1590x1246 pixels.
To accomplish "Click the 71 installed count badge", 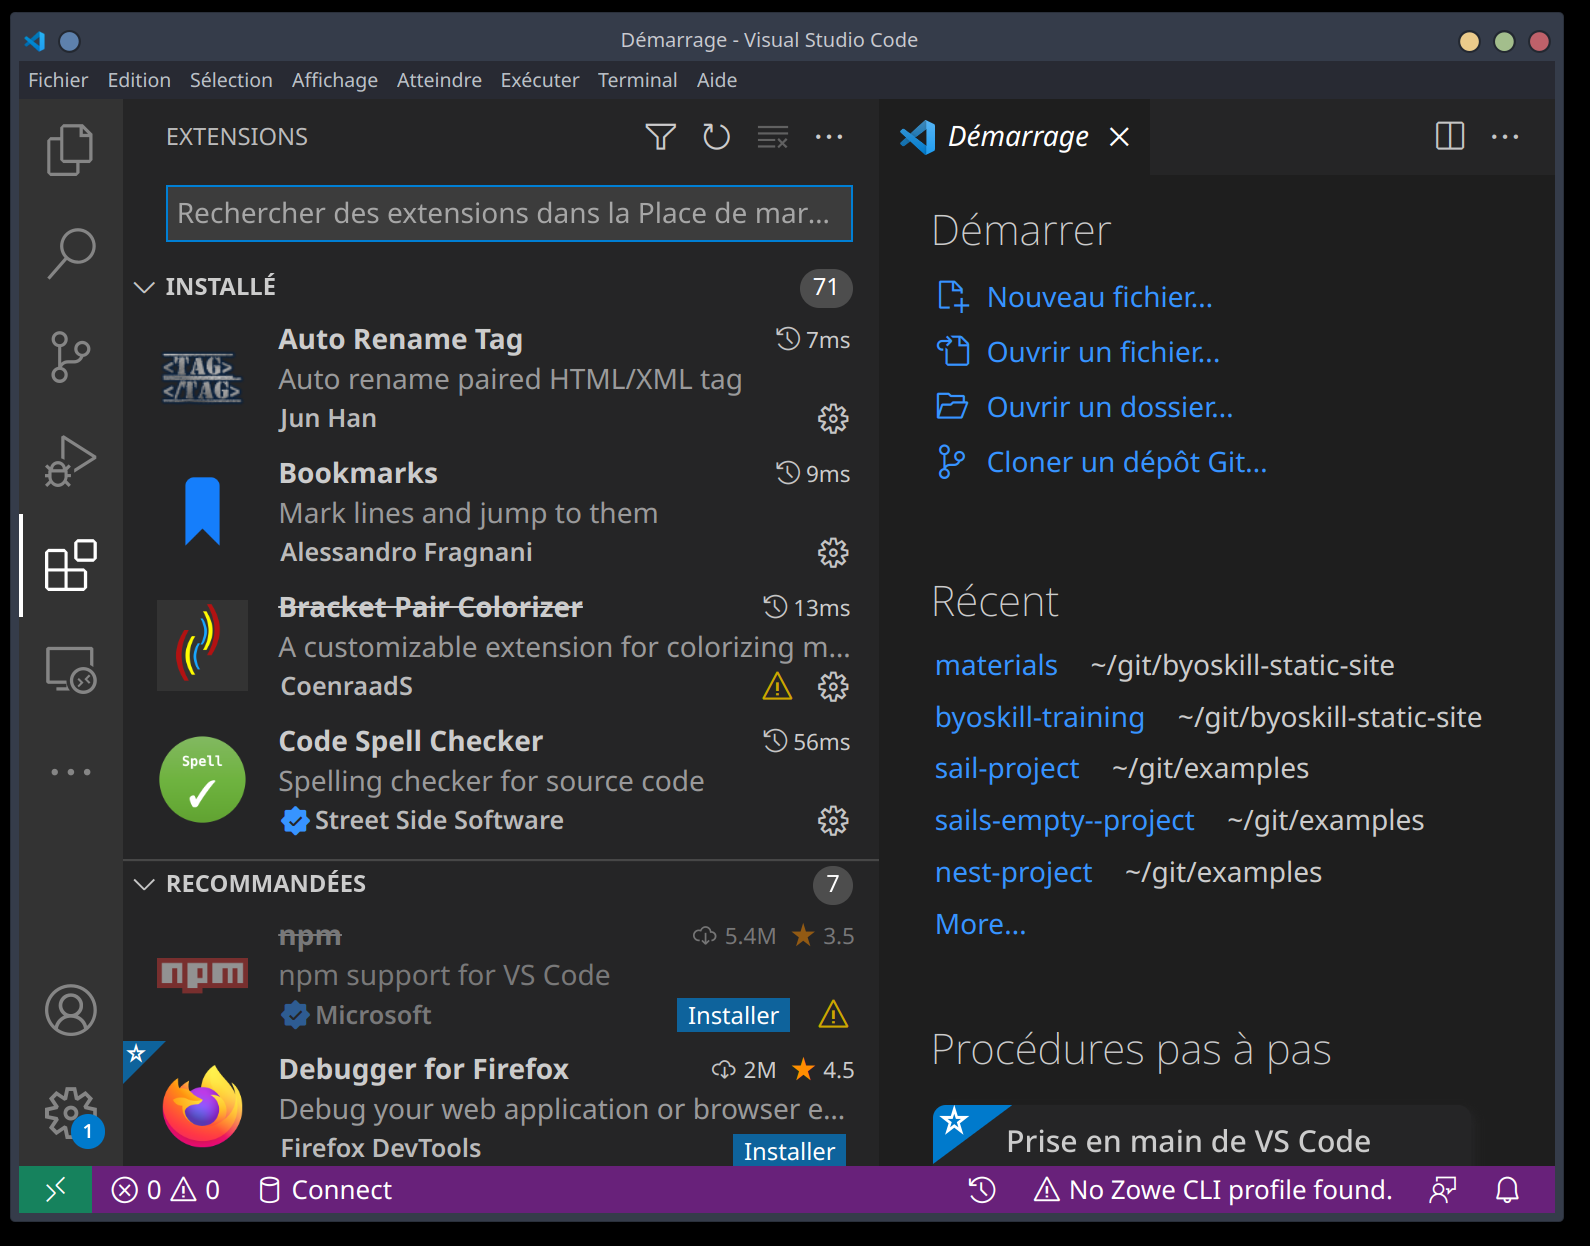I will click(826, 287).
